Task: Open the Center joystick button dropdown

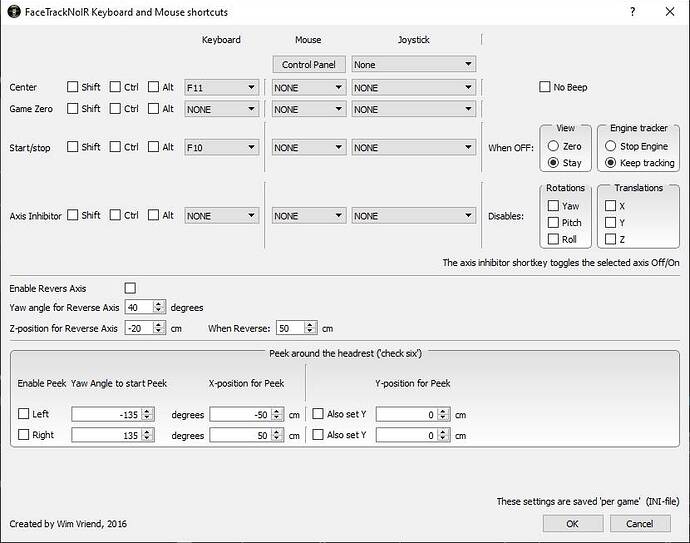Action: point(413,88)
